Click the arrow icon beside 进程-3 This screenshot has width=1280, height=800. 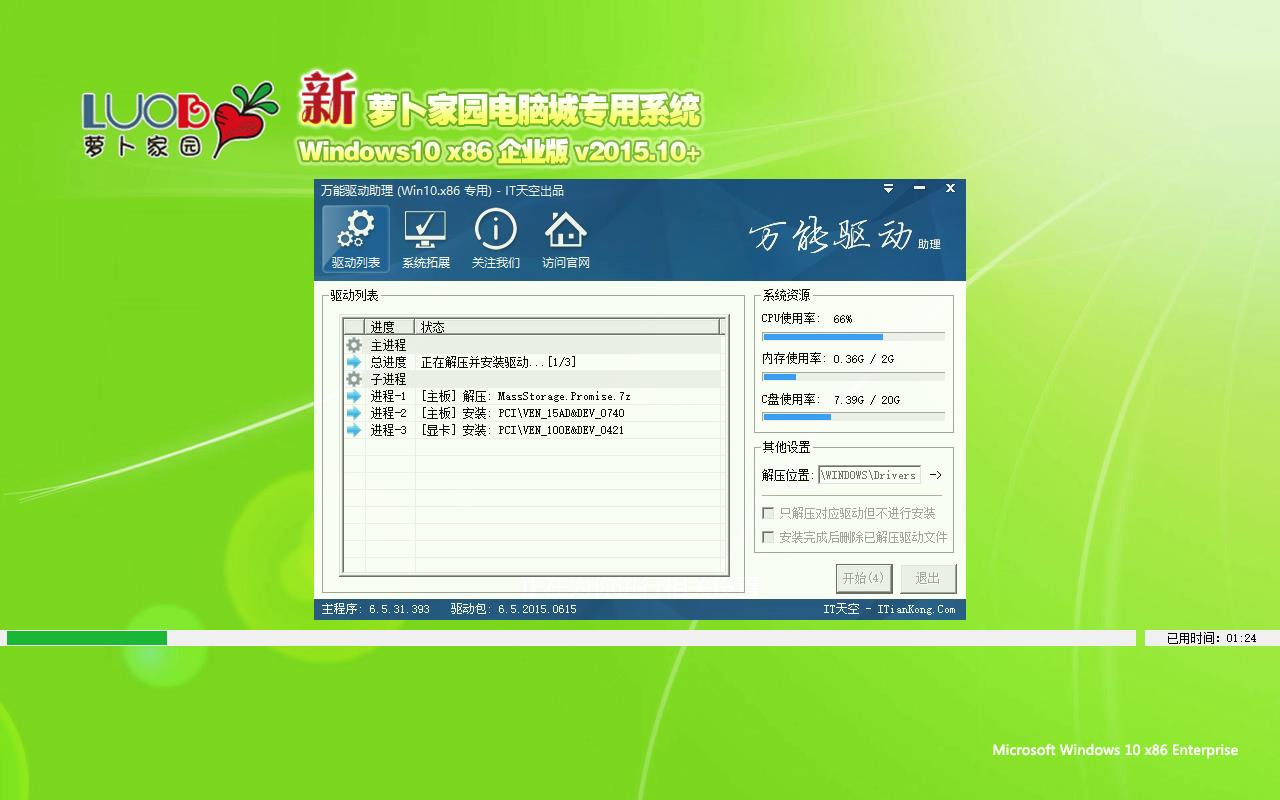click(353, 430)
